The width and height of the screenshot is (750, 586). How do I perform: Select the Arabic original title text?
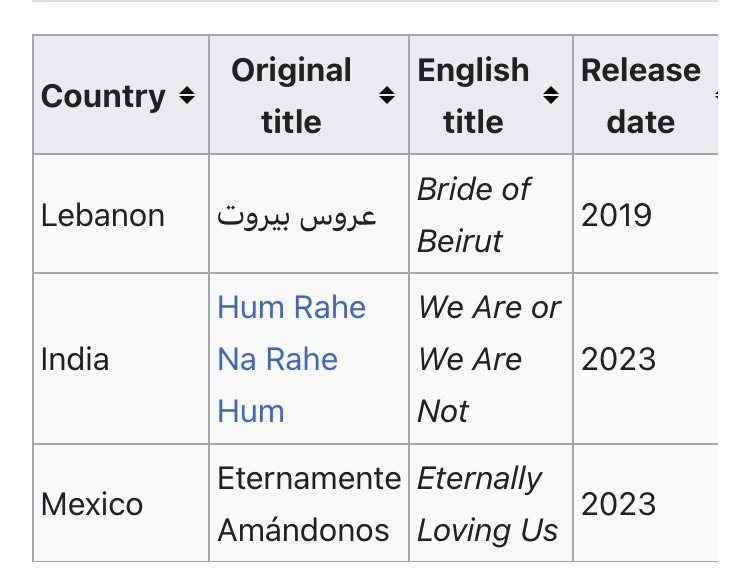(297, 215)
